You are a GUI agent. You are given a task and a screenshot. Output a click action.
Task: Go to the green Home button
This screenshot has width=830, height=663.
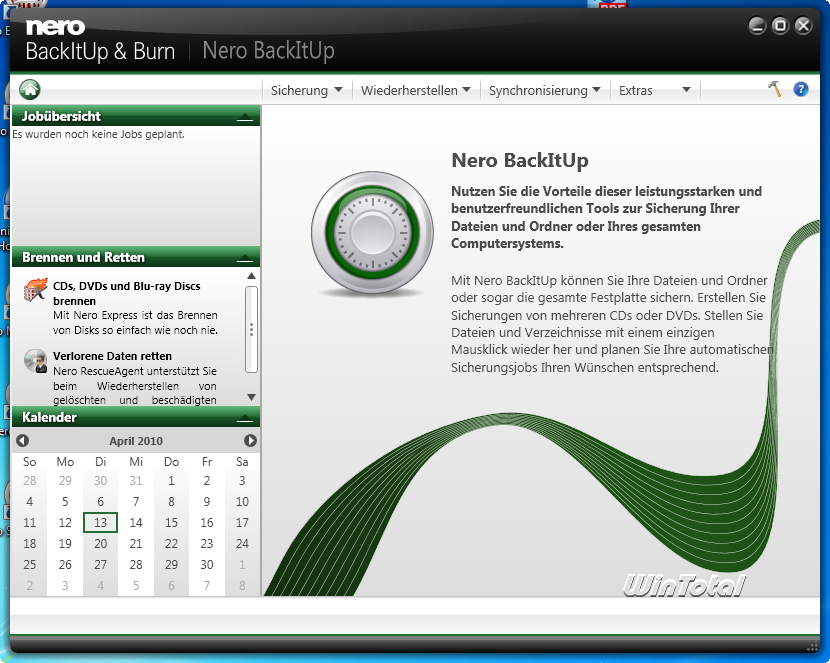tap(30, 89)
